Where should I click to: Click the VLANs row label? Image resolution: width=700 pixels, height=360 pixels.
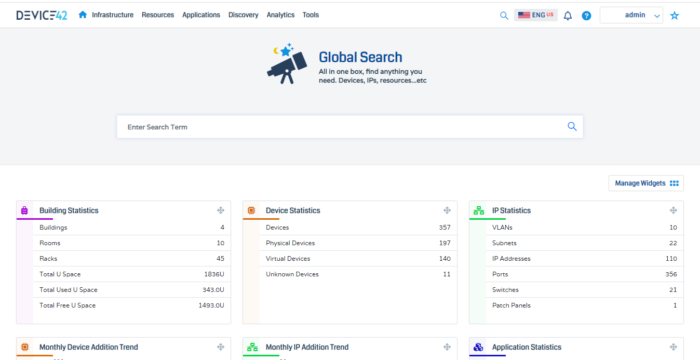[502, 227]
